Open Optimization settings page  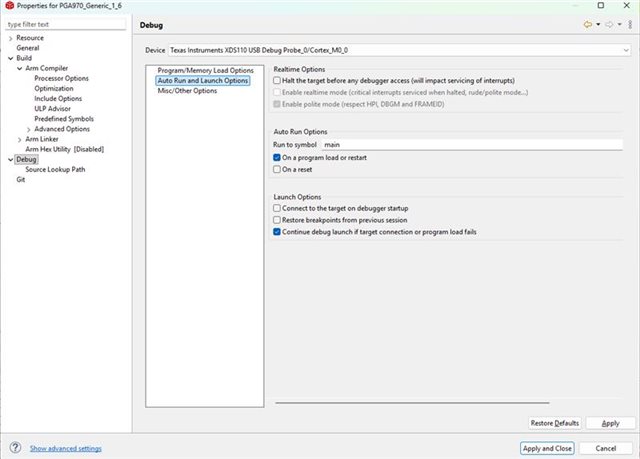click(x=54, y=88)
